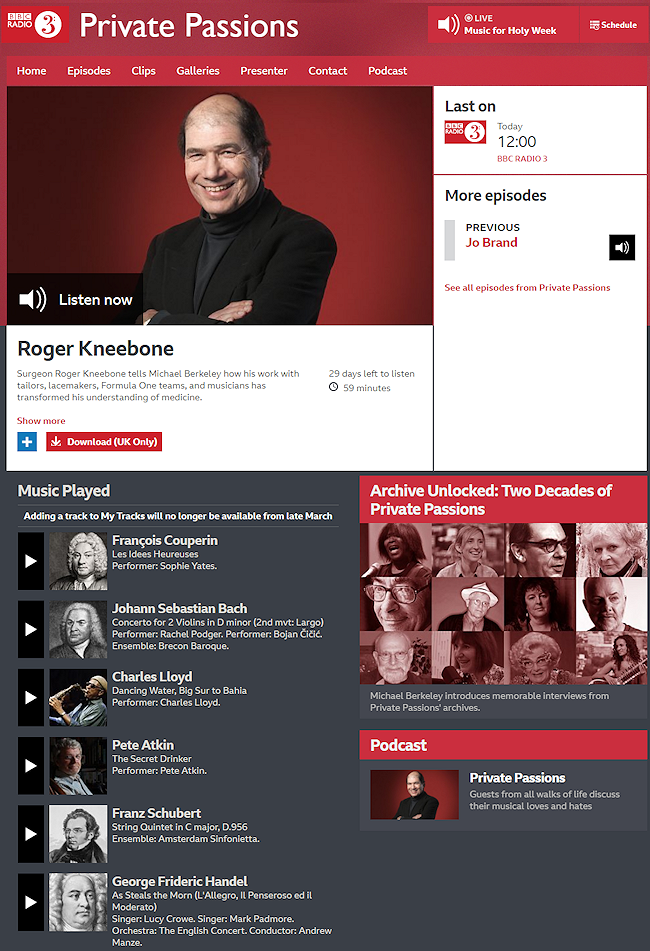Expand description with Show more
The image size is (650, 951).
41,420
